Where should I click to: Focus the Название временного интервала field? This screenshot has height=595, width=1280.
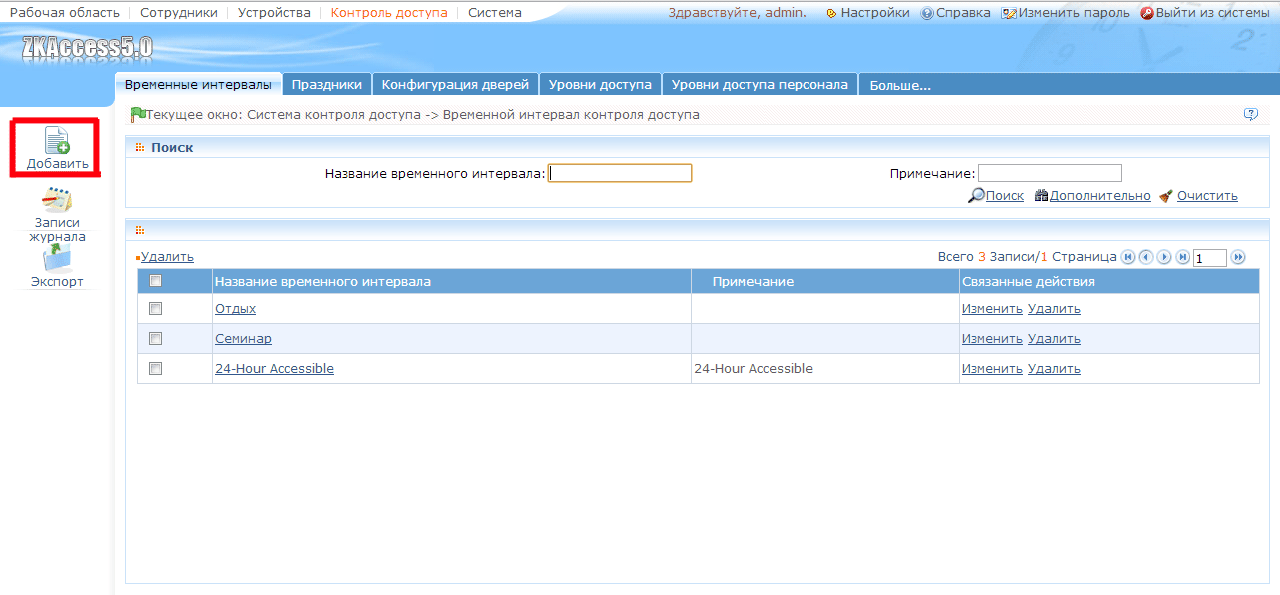pos(620,173)
